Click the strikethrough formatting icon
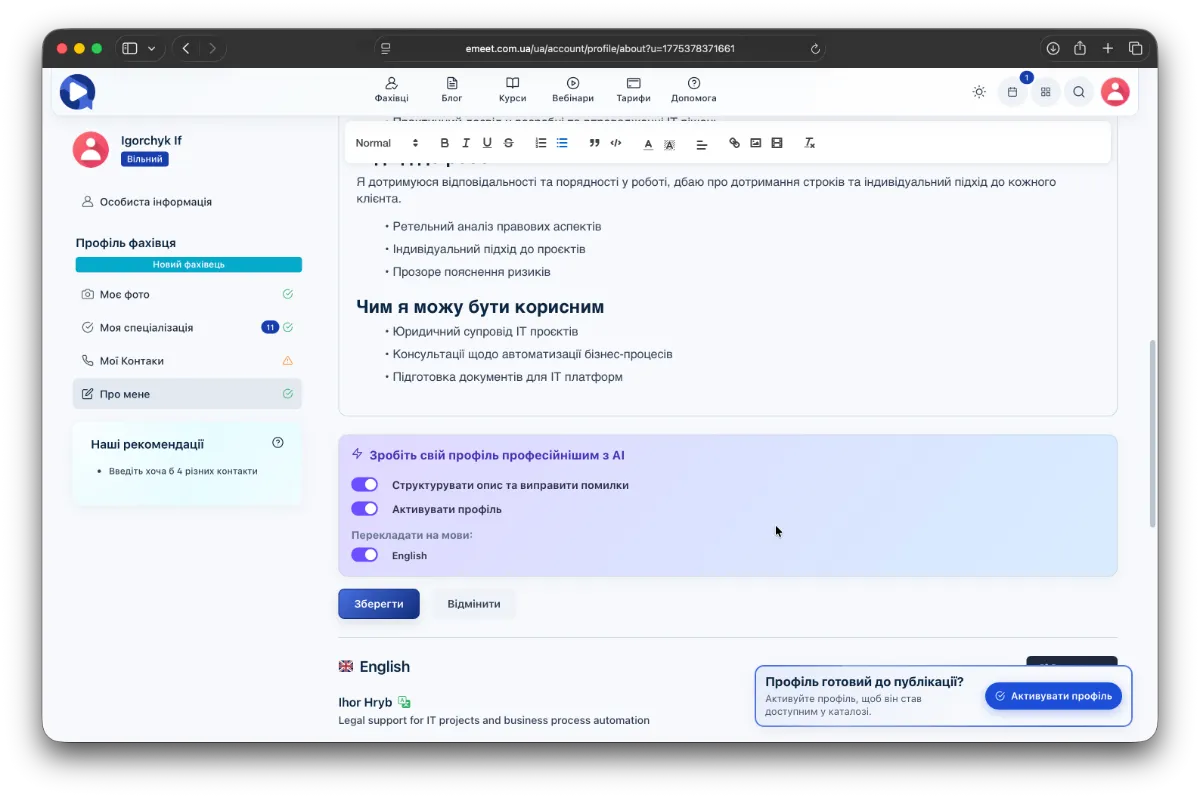 coord(509,143)
